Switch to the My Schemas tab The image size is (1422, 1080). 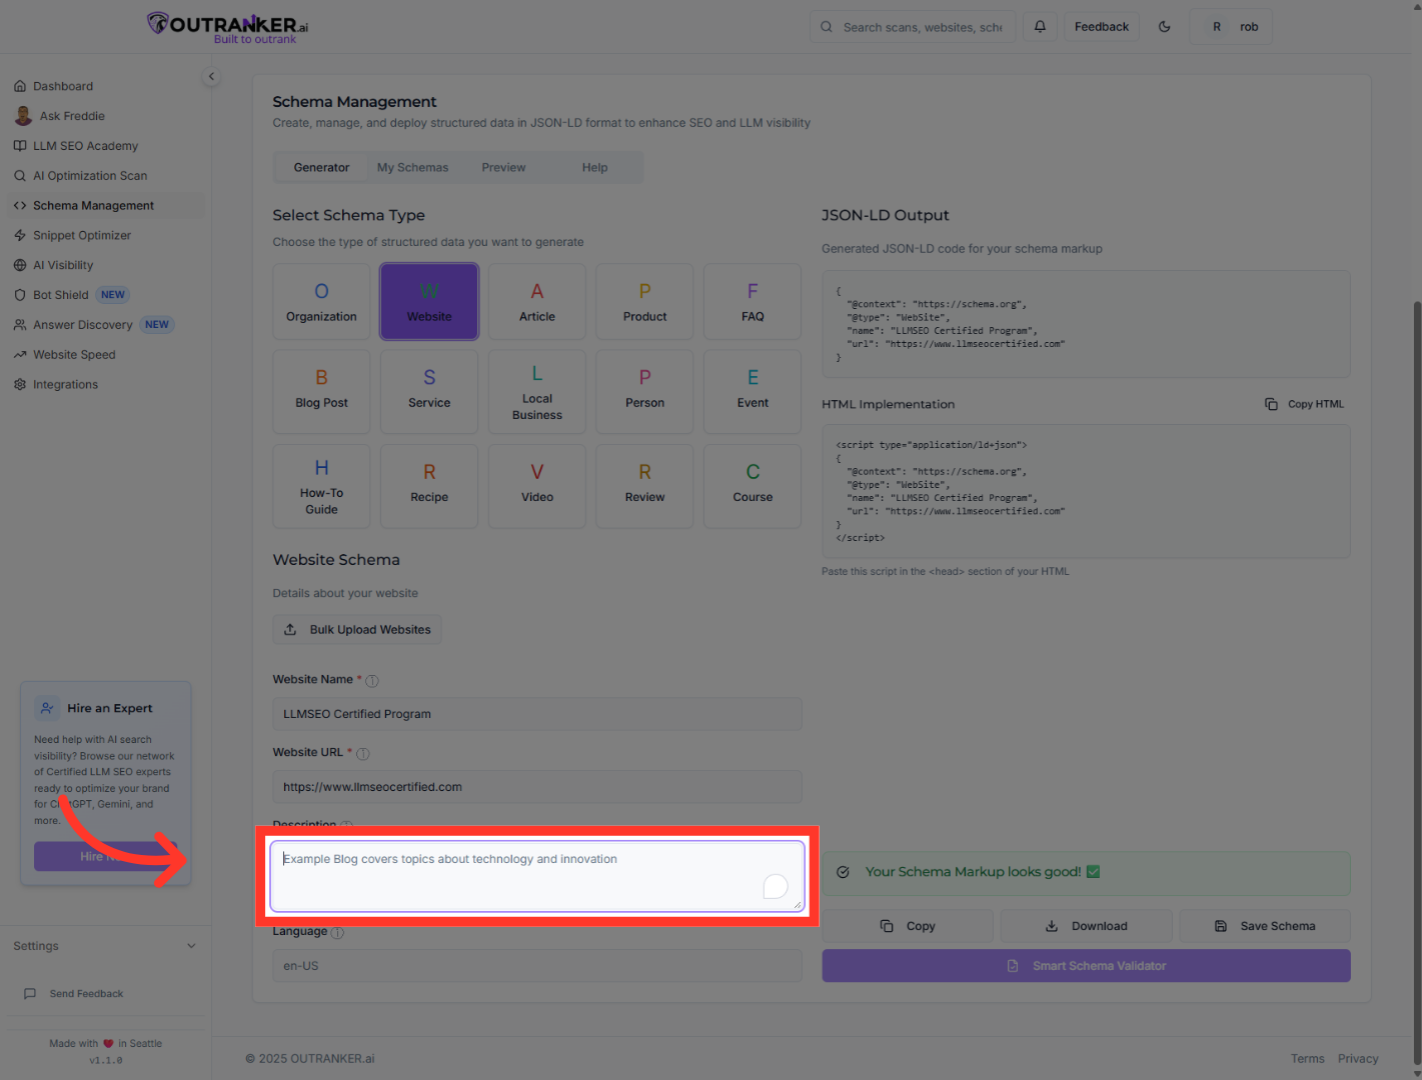point(412,168)
